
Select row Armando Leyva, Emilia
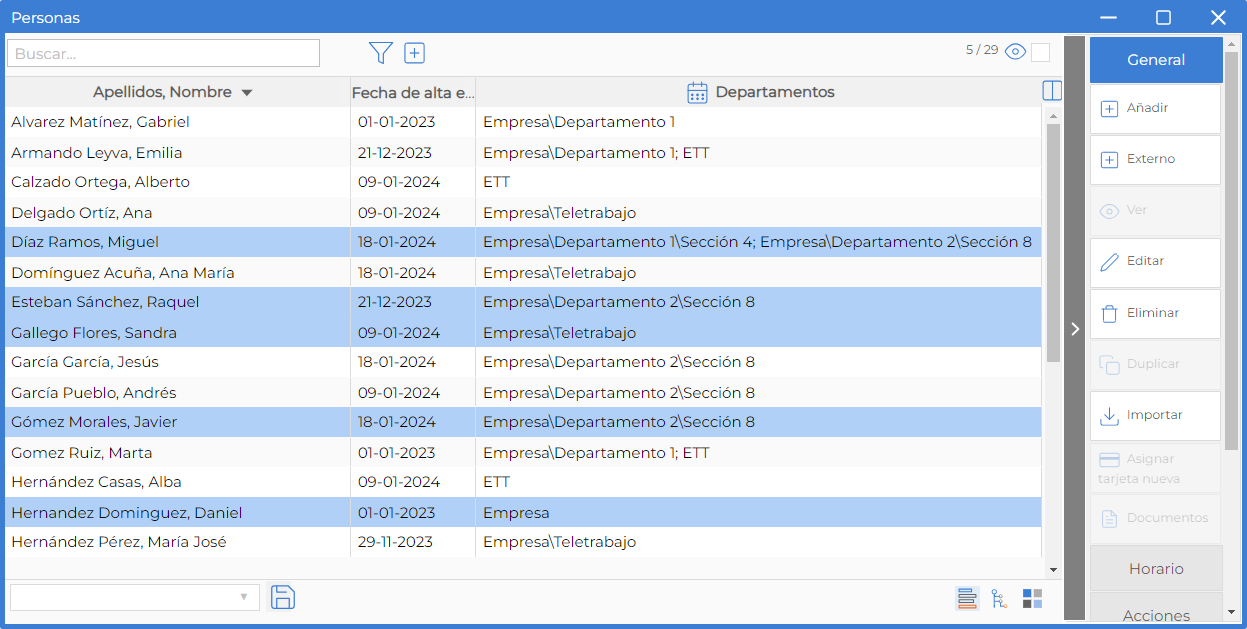coord(523,153)
